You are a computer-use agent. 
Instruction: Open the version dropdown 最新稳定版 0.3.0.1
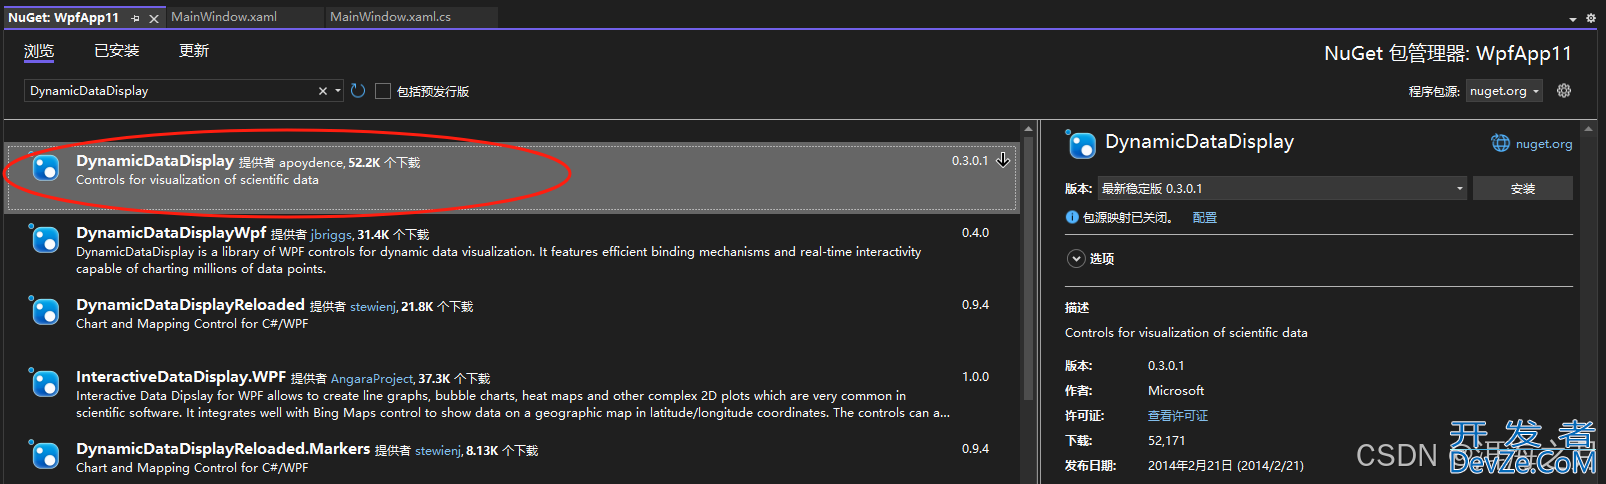tap(1282, 188)
